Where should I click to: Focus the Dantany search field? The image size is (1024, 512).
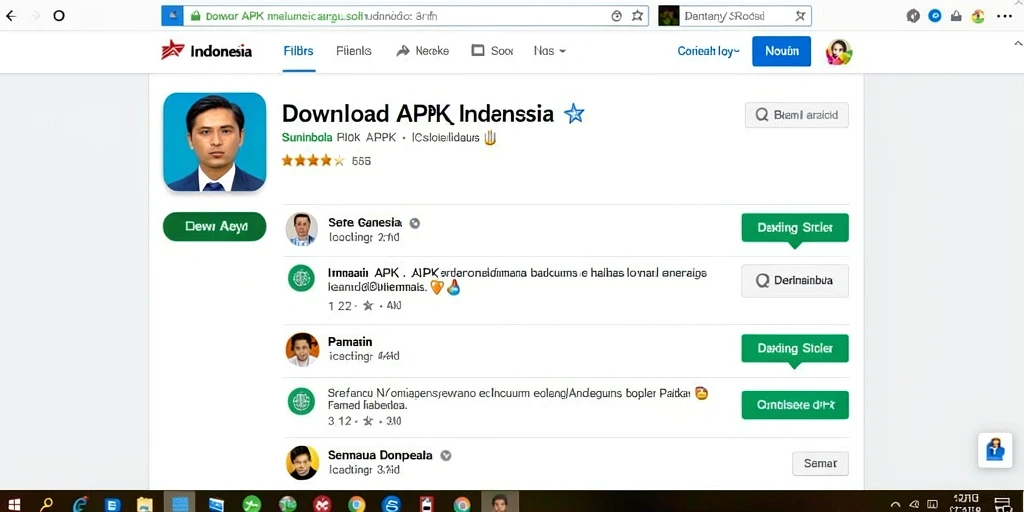735,16
